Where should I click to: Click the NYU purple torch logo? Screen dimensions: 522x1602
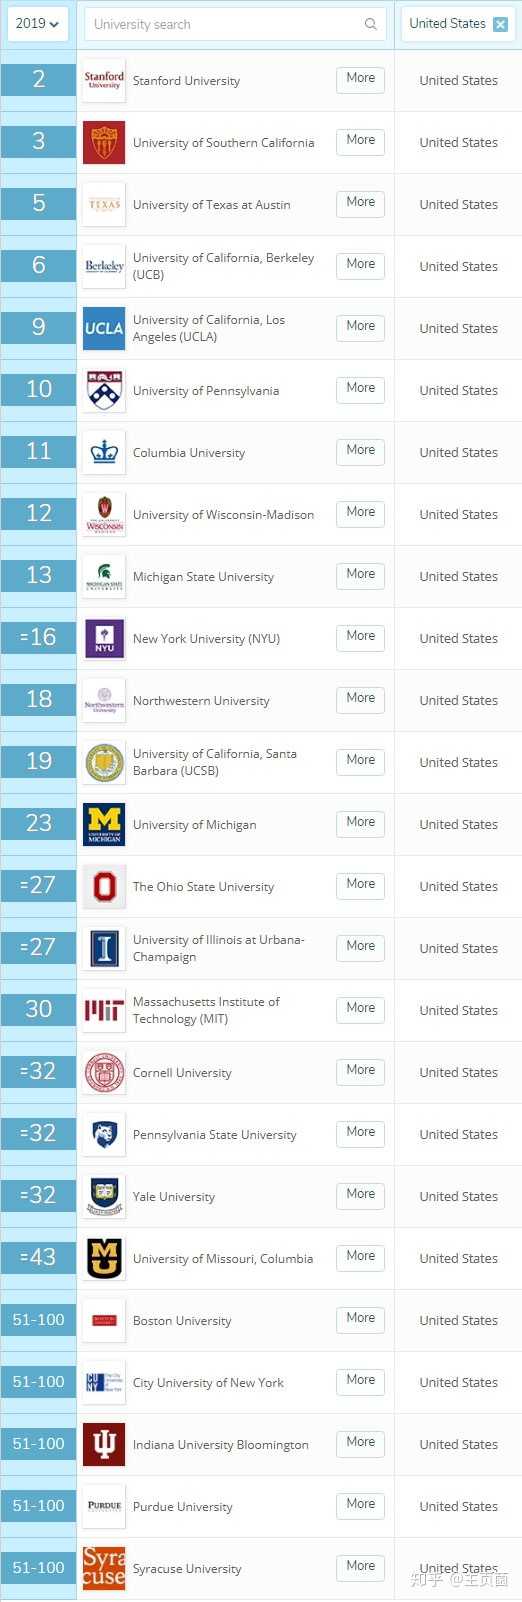coord(104,639)
